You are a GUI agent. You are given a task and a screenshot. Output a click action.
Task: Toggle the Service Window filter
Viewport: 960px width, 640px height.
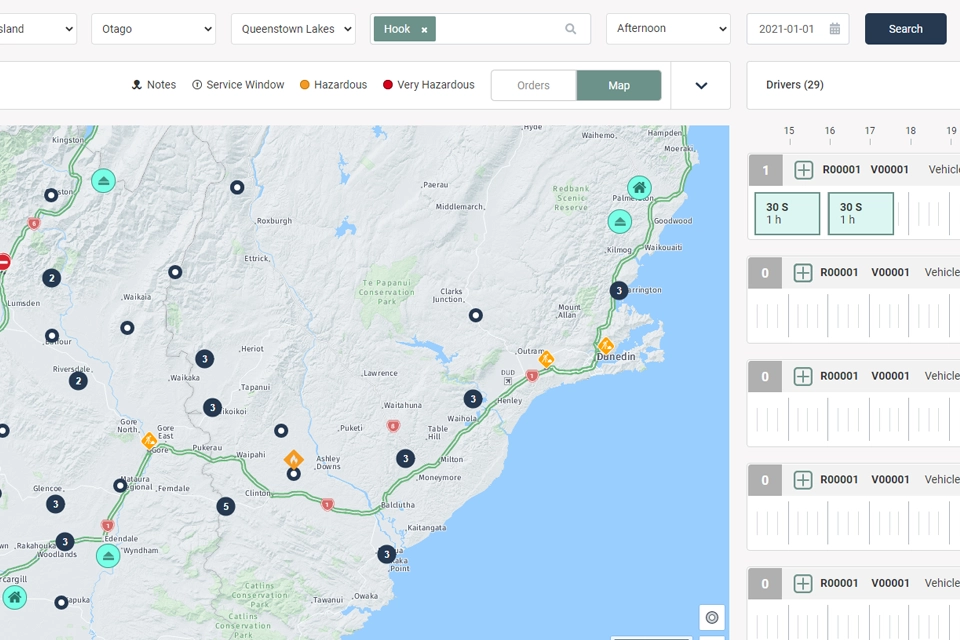(238, 85)
